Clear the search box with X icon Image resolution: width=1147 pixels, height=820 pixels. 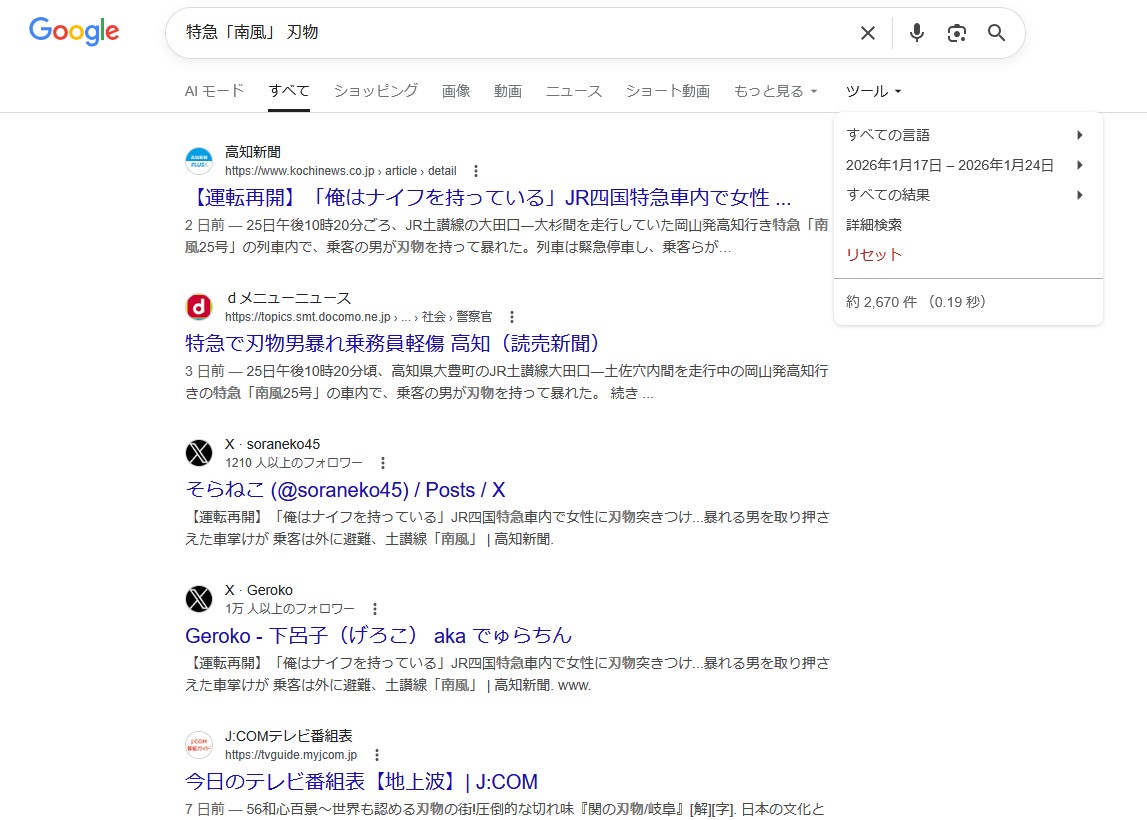867,33
